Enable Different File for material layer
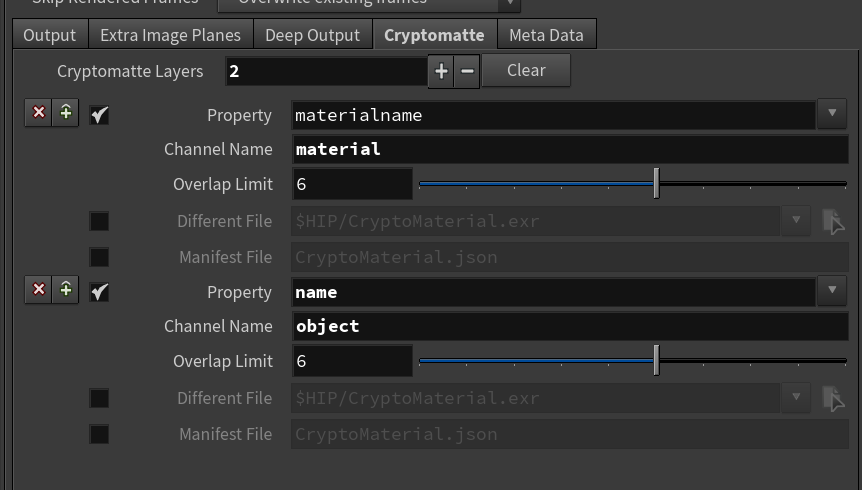The width and height of the screenshot is (862, 490). pos(99,222)
